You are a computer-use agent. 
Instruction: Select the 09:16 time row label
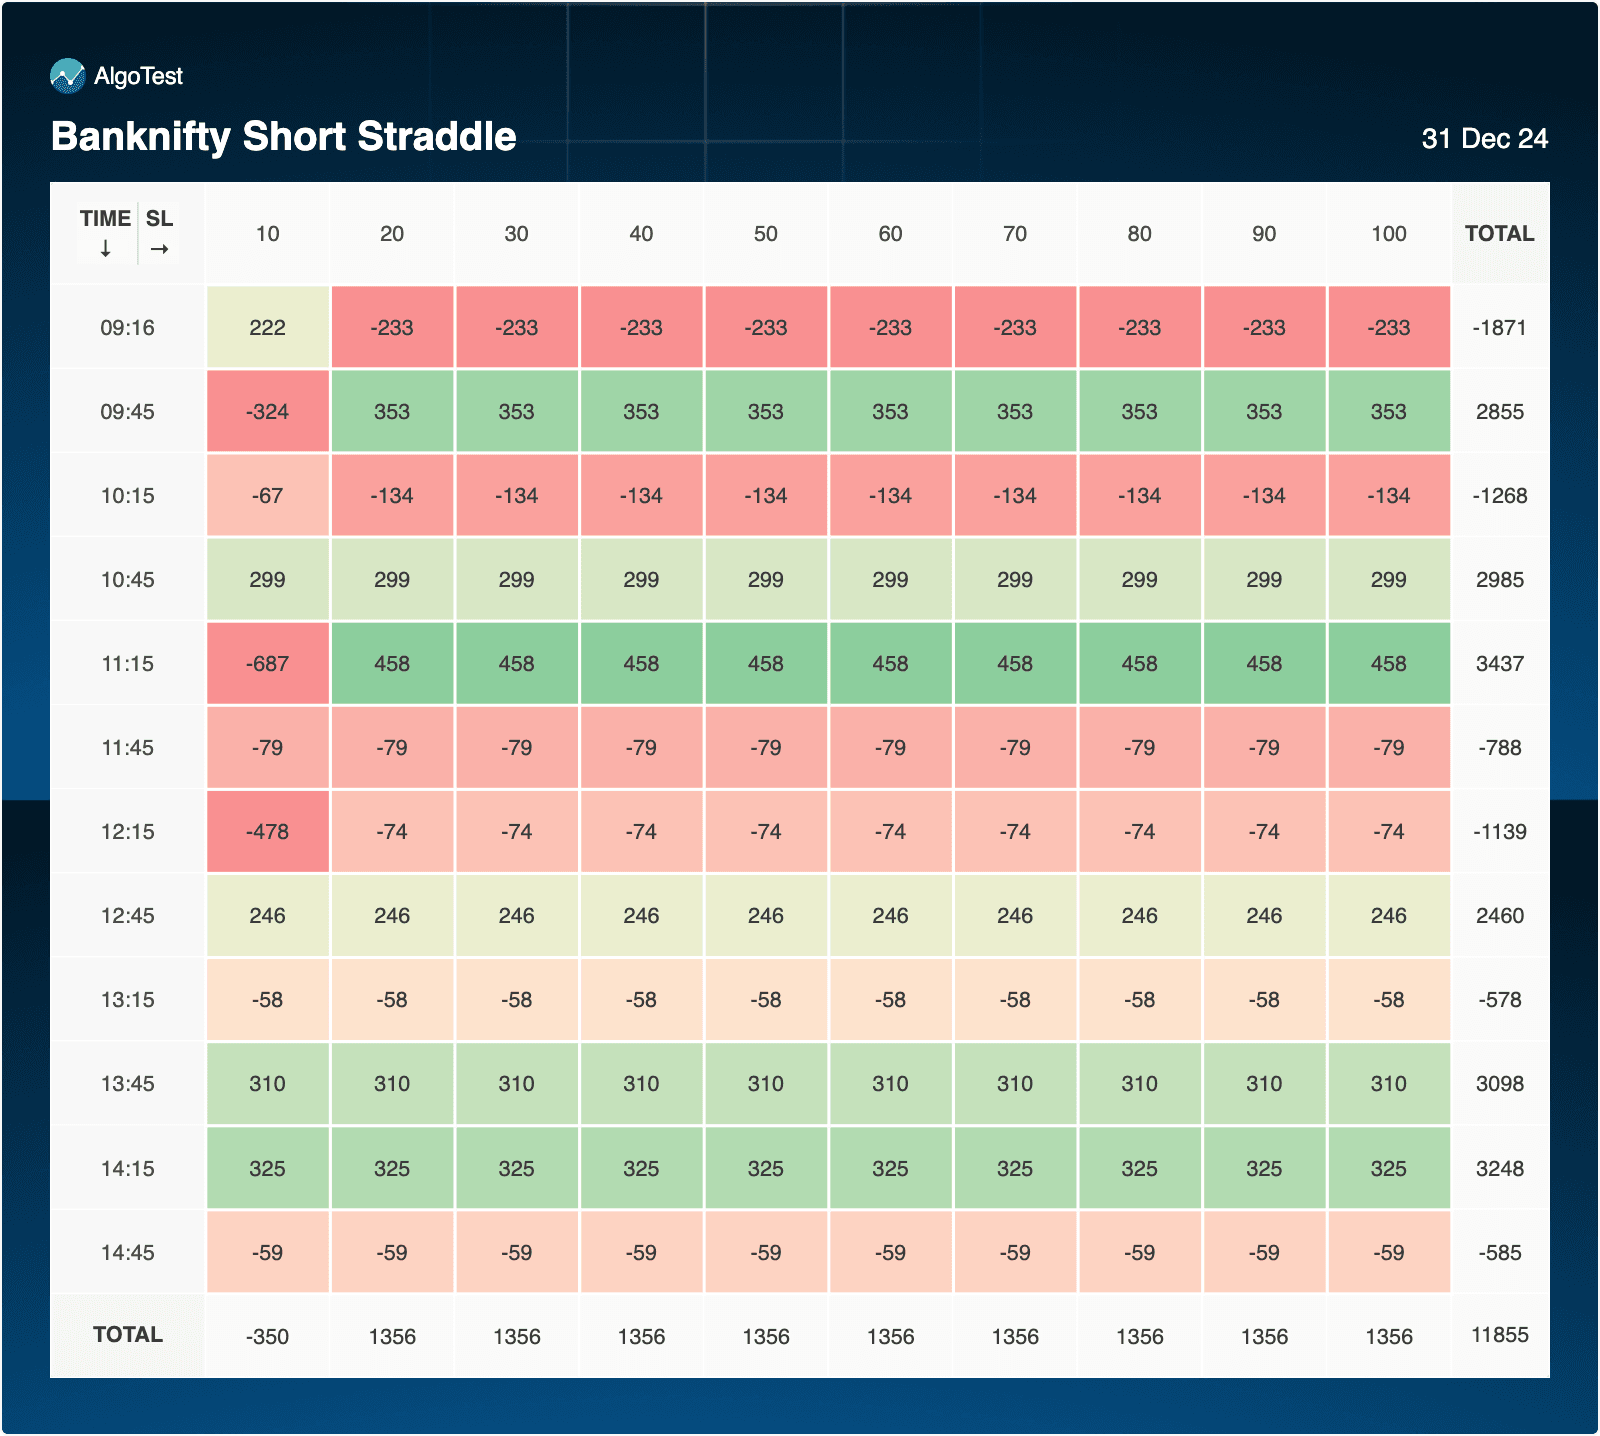pyautogui.click(x=127, y=328)
